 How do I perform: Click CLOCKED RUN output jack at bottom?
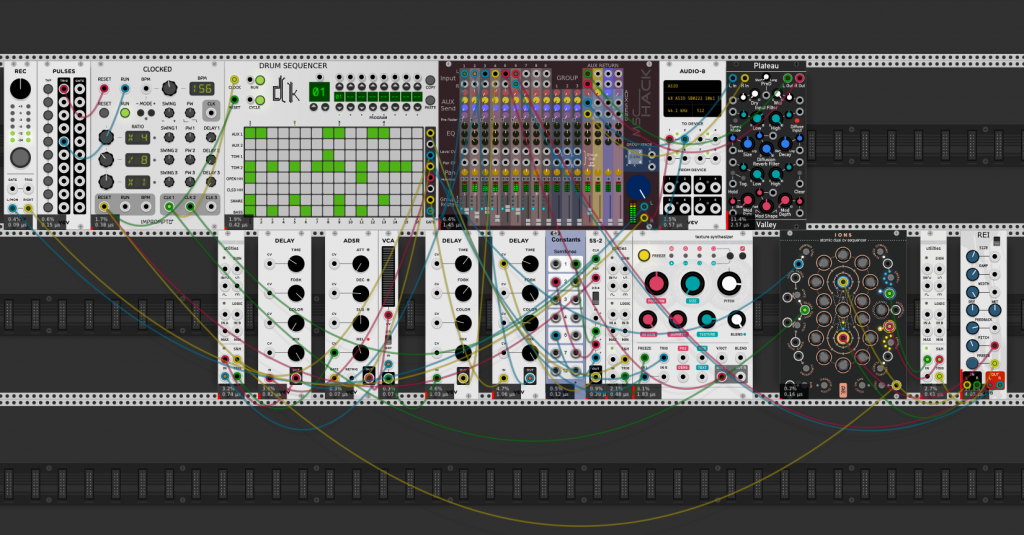[125, 206]
